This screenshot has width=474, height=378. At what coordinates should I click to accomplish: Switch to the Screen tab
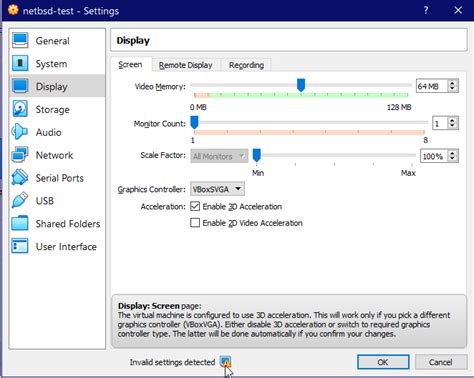click(x=130, y=65)
